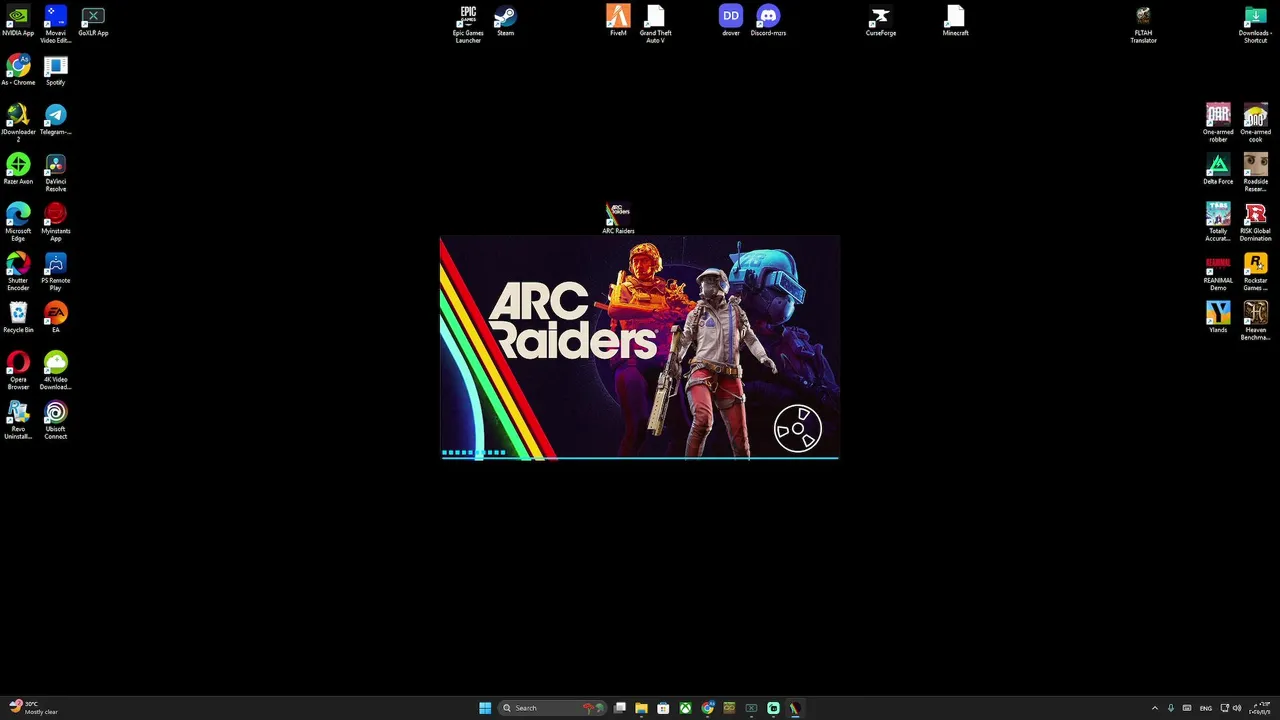The width and height of the screenshot is (1280, 720).
Task: Select the Ylands desktop icon
Action: point(1218,317)
